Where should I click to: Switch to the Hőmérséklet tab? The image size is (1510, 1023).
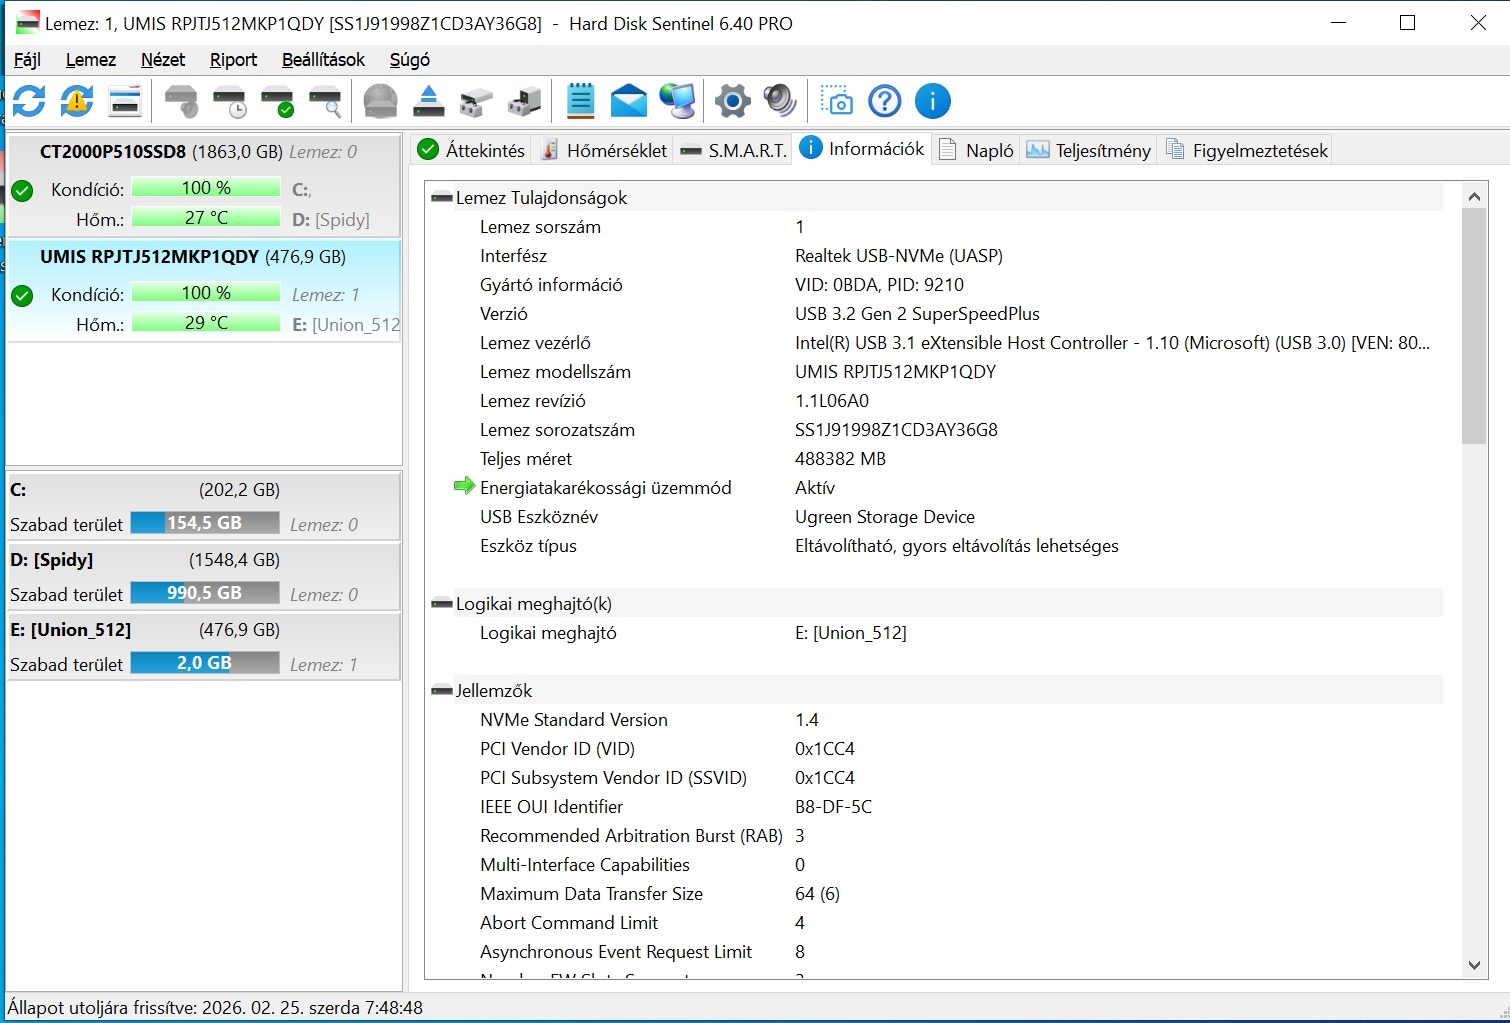click(x=603, y=150)
